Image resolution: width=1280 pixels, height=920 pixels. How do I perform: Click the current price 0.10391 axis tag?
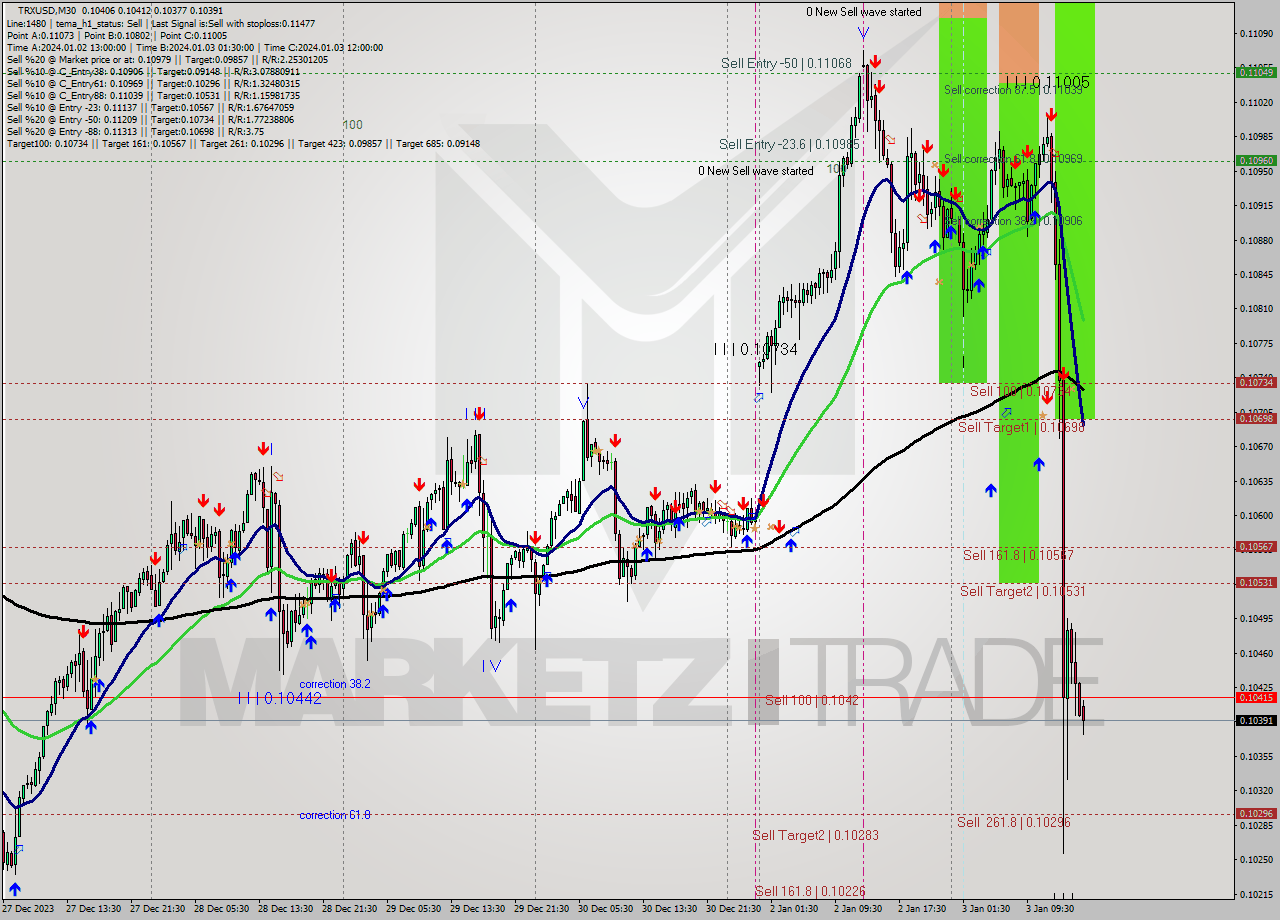(1256, 720)
